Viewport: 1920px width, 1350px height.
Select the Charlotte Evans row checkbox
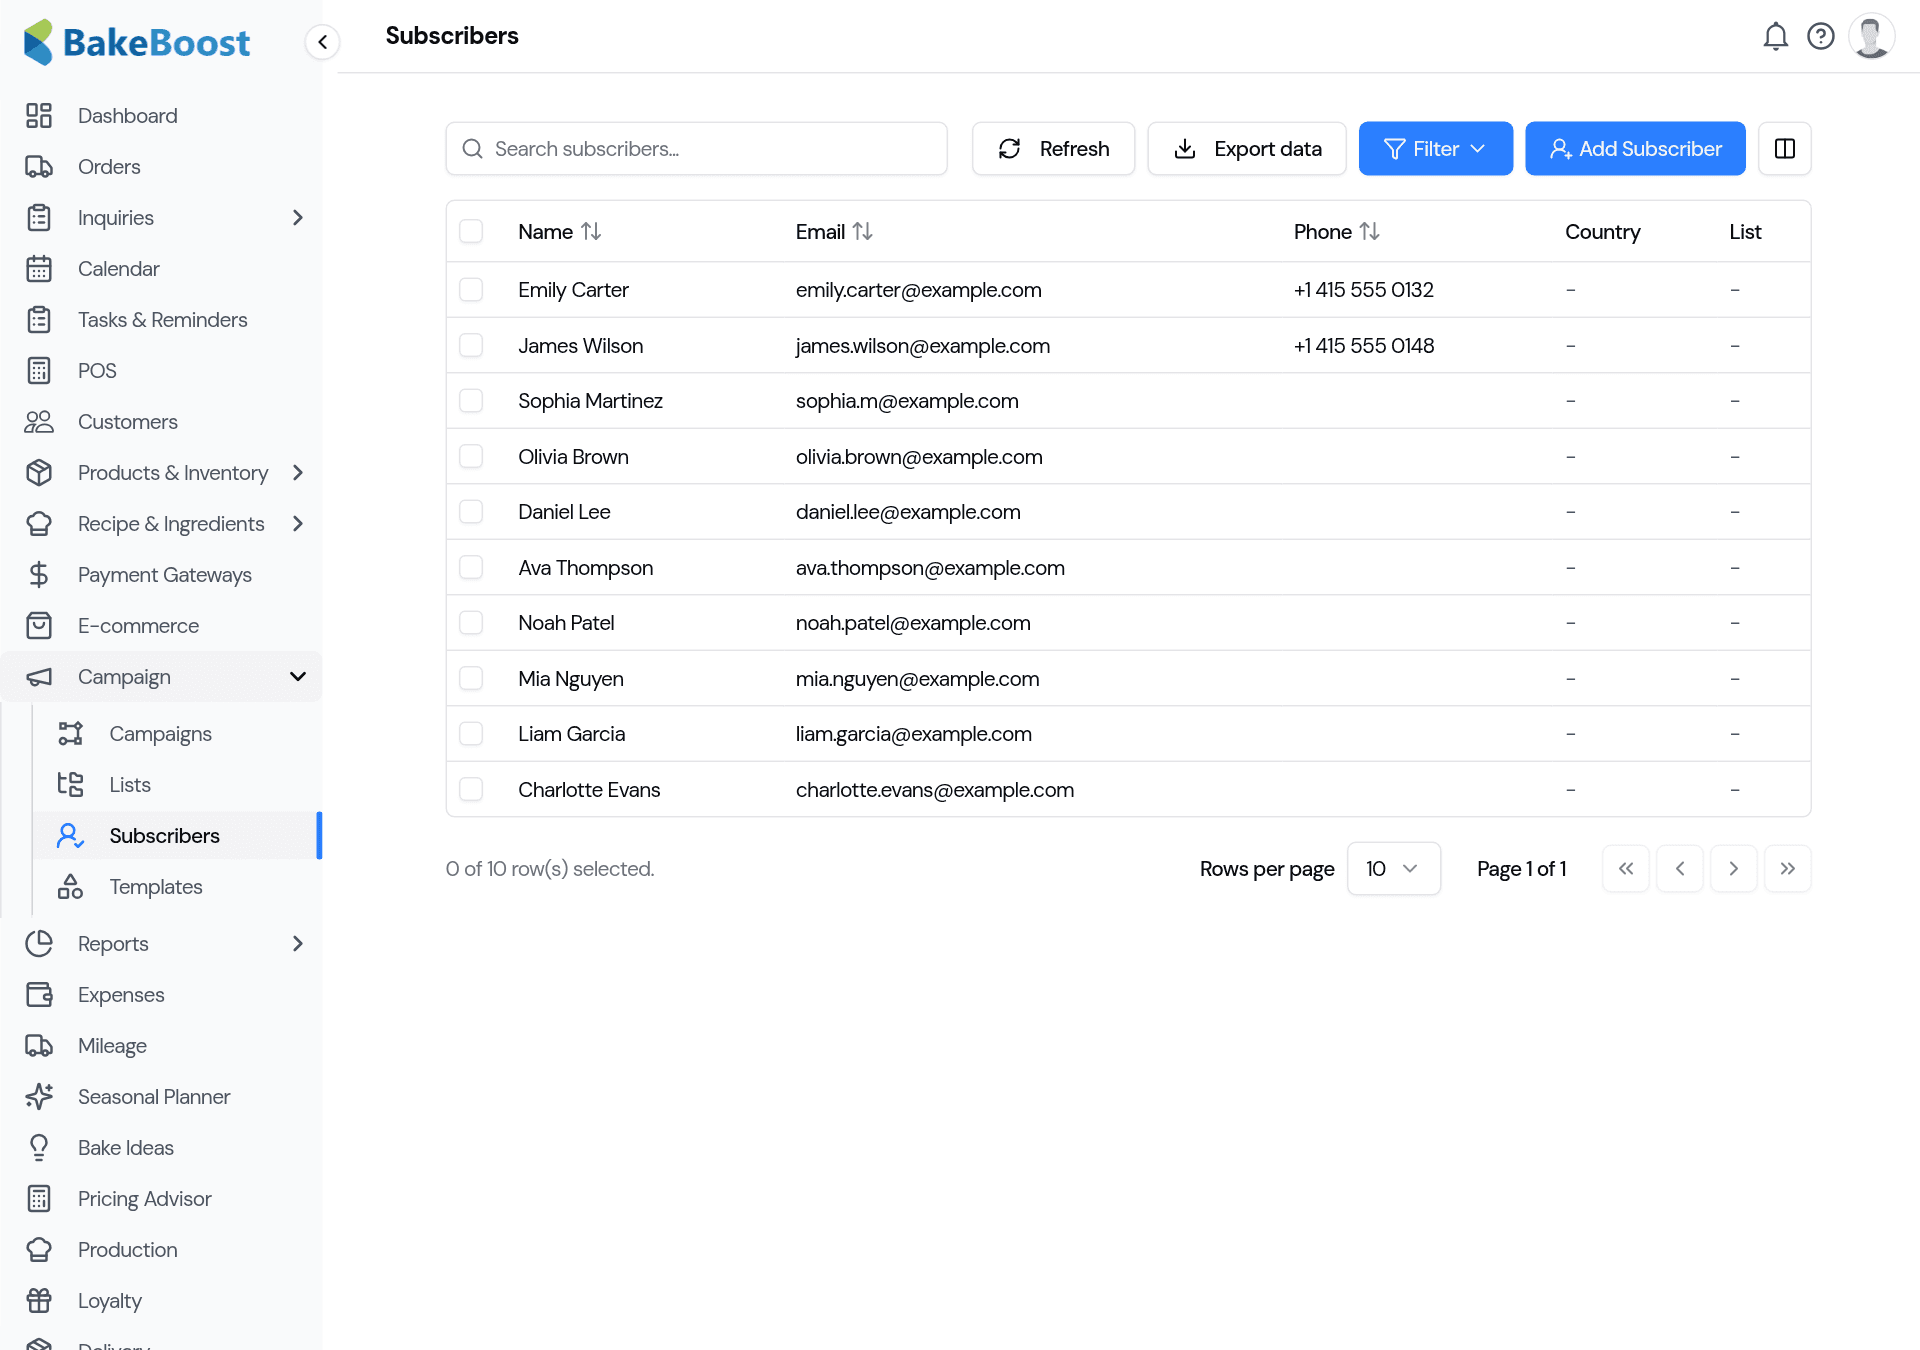[471, 790]
